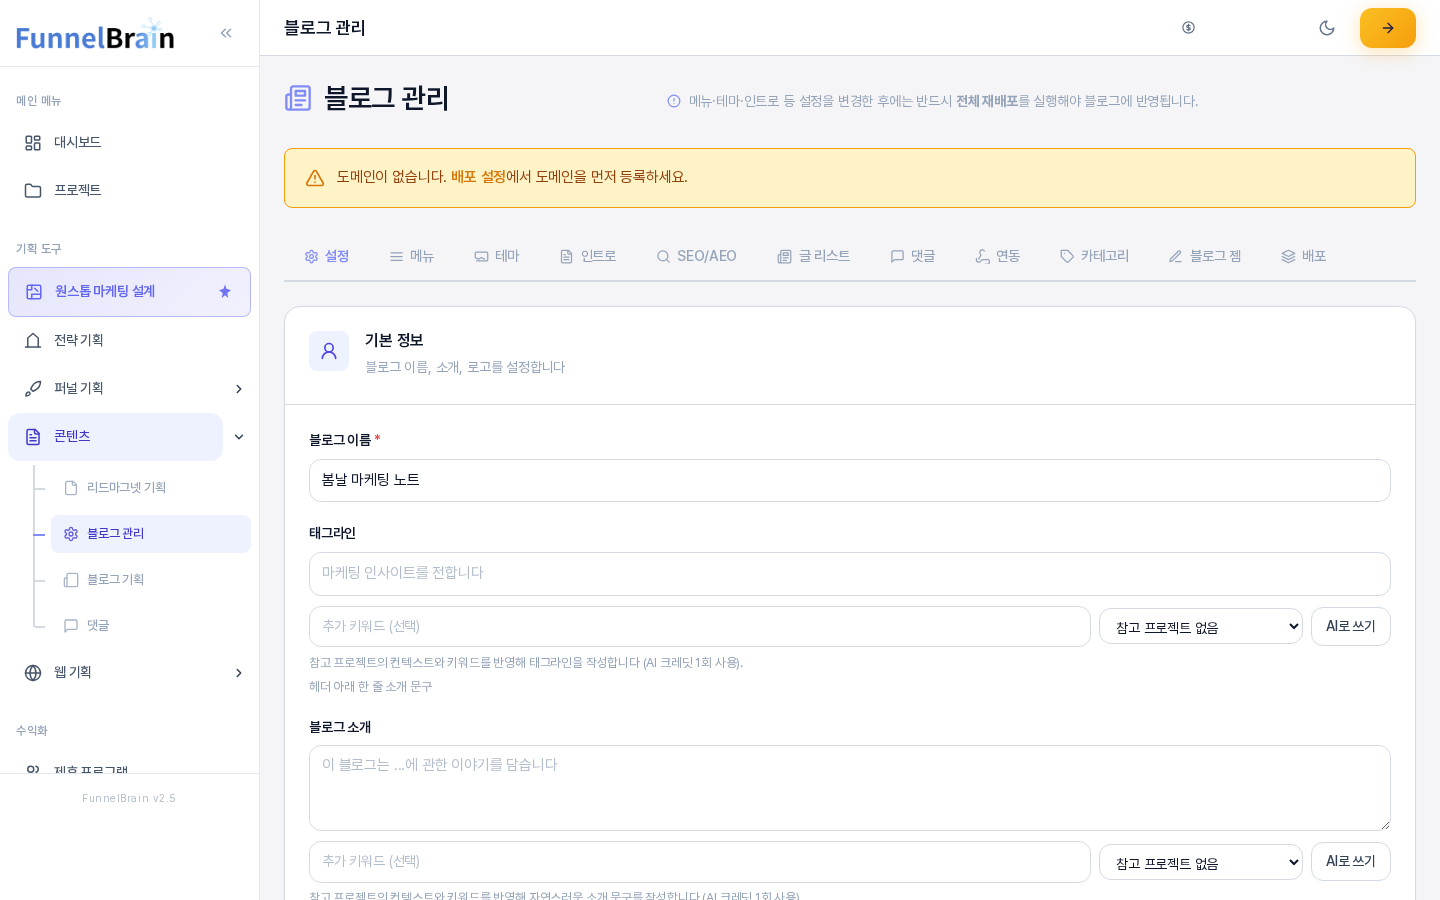
Task: Open the tagline 참고 프로젝트 dropdown
Action: [1201, 627]
